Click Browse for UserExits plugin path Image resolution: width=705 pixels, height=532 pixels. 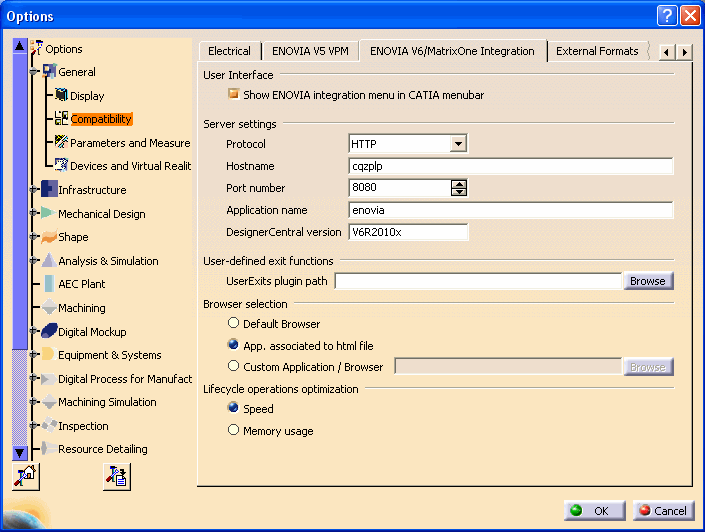pos(648,281)
